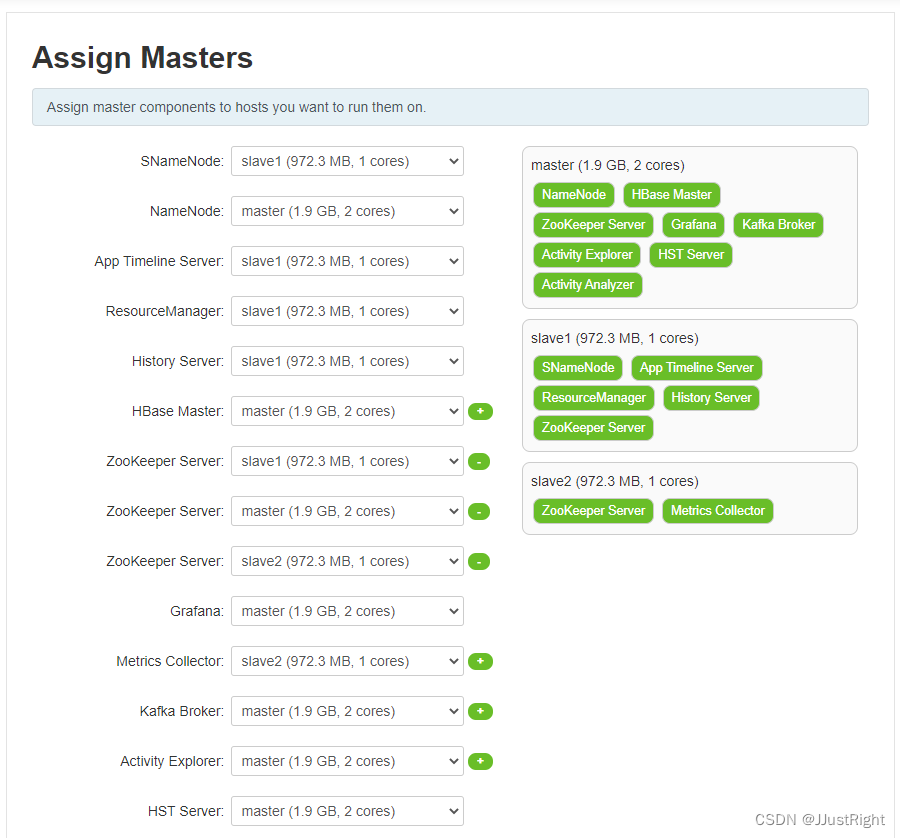Click the 'slave2 (972.3 MB, 1 cores)' panel heading

(615, 481)
